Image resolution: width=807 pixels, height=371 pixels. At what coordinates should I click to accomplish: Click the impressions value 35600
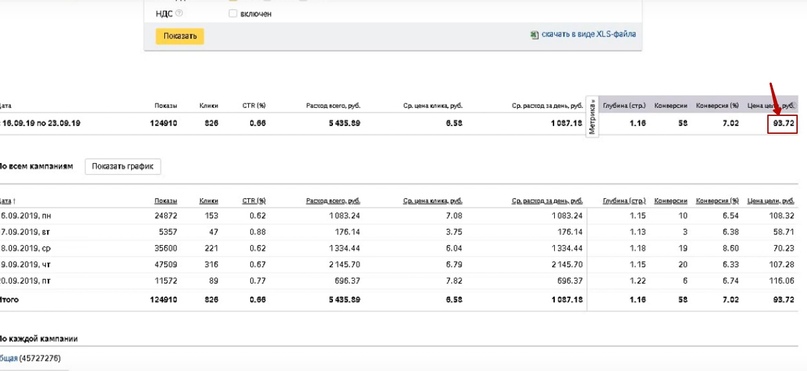[165, 249]
